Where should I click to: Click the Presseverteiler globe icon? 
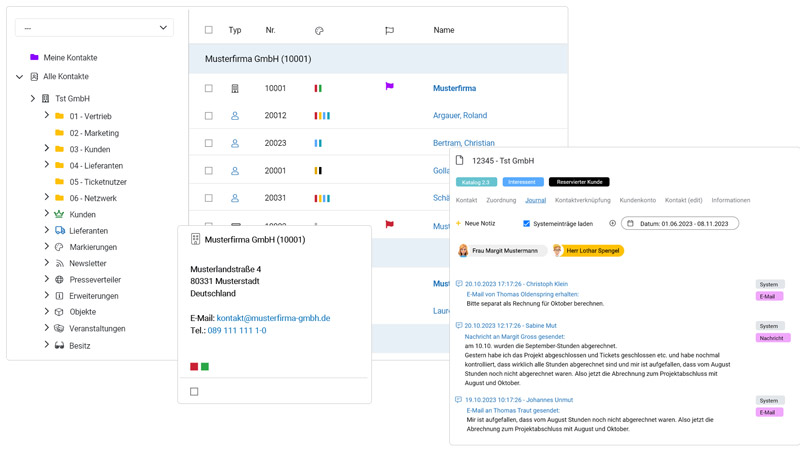click(59, 280)
